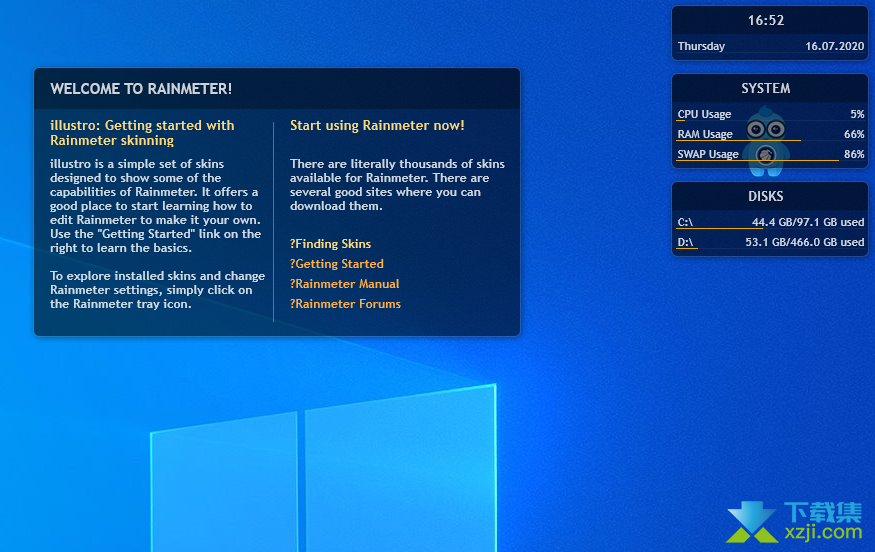The width and height of the screenshot is (875, 552).
Task: Click the SWAP Usage label
Action: 708,155
